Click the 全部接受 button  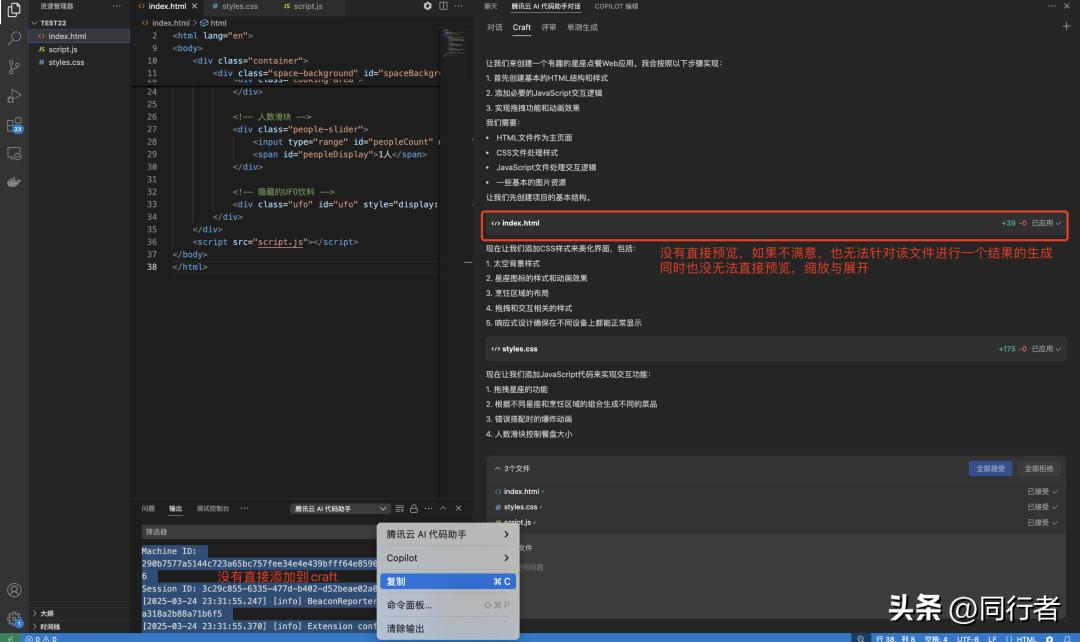[990, 468]
